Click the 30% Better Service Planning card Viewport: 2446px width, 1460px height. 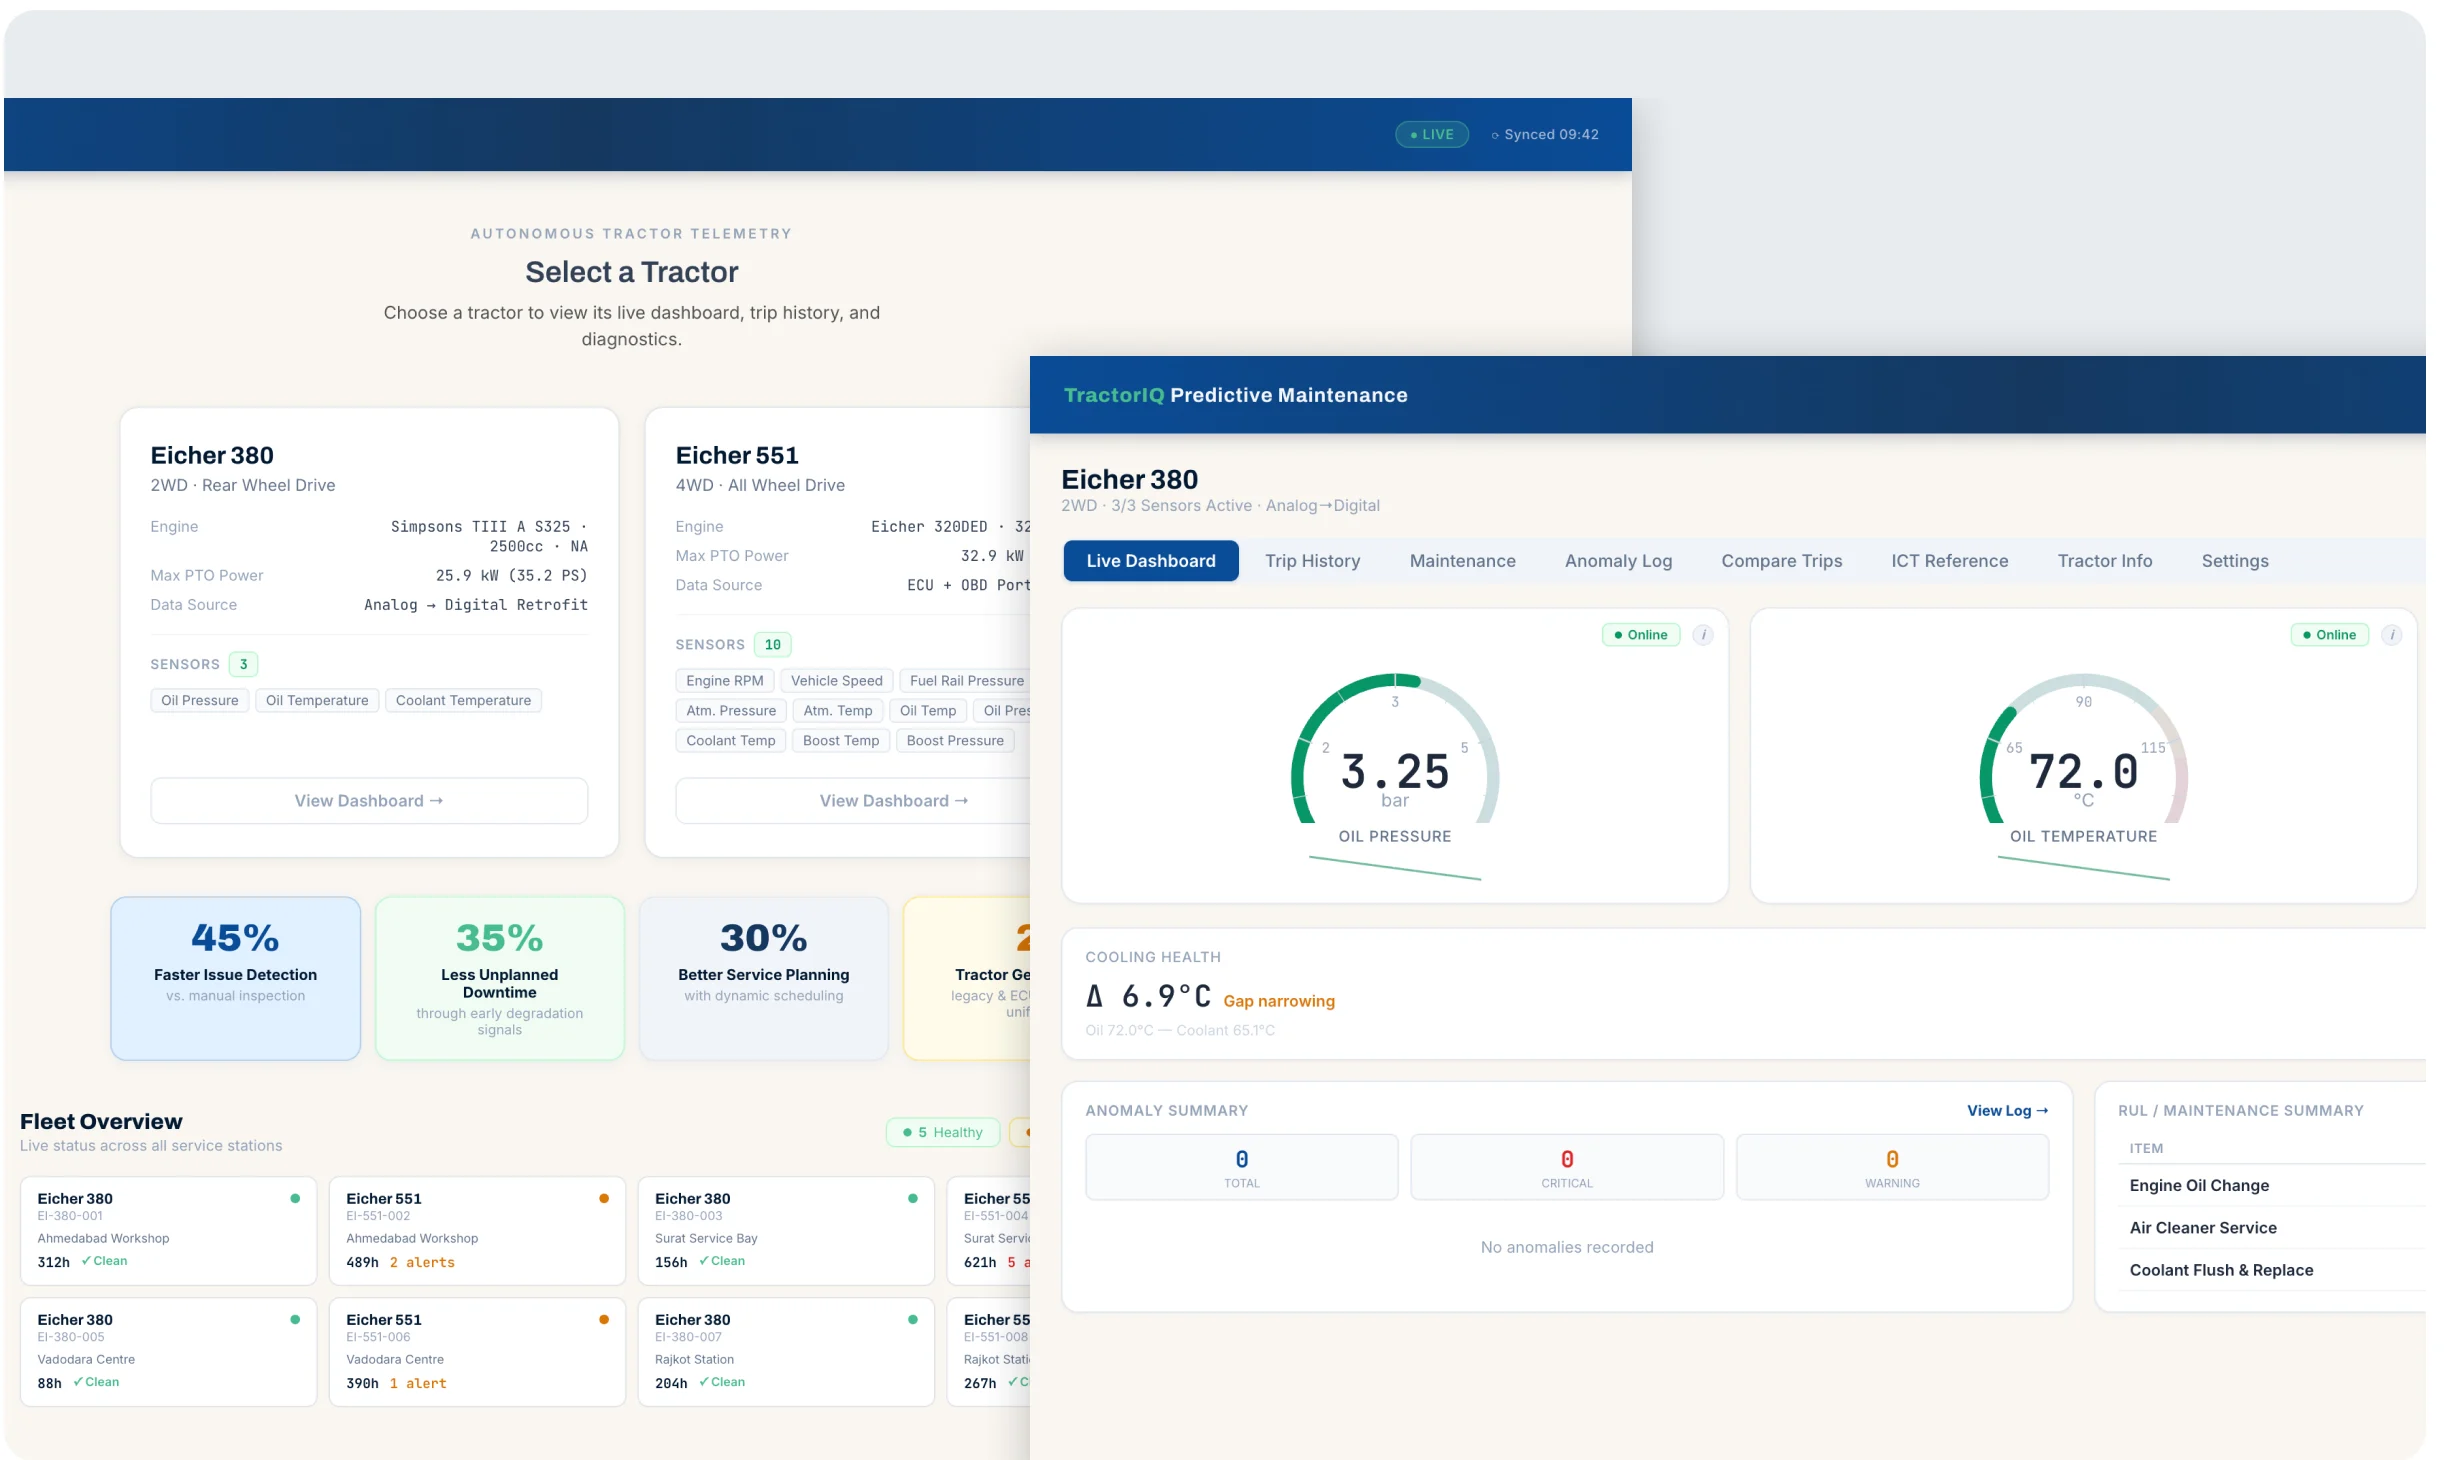[x=764, y=978]
